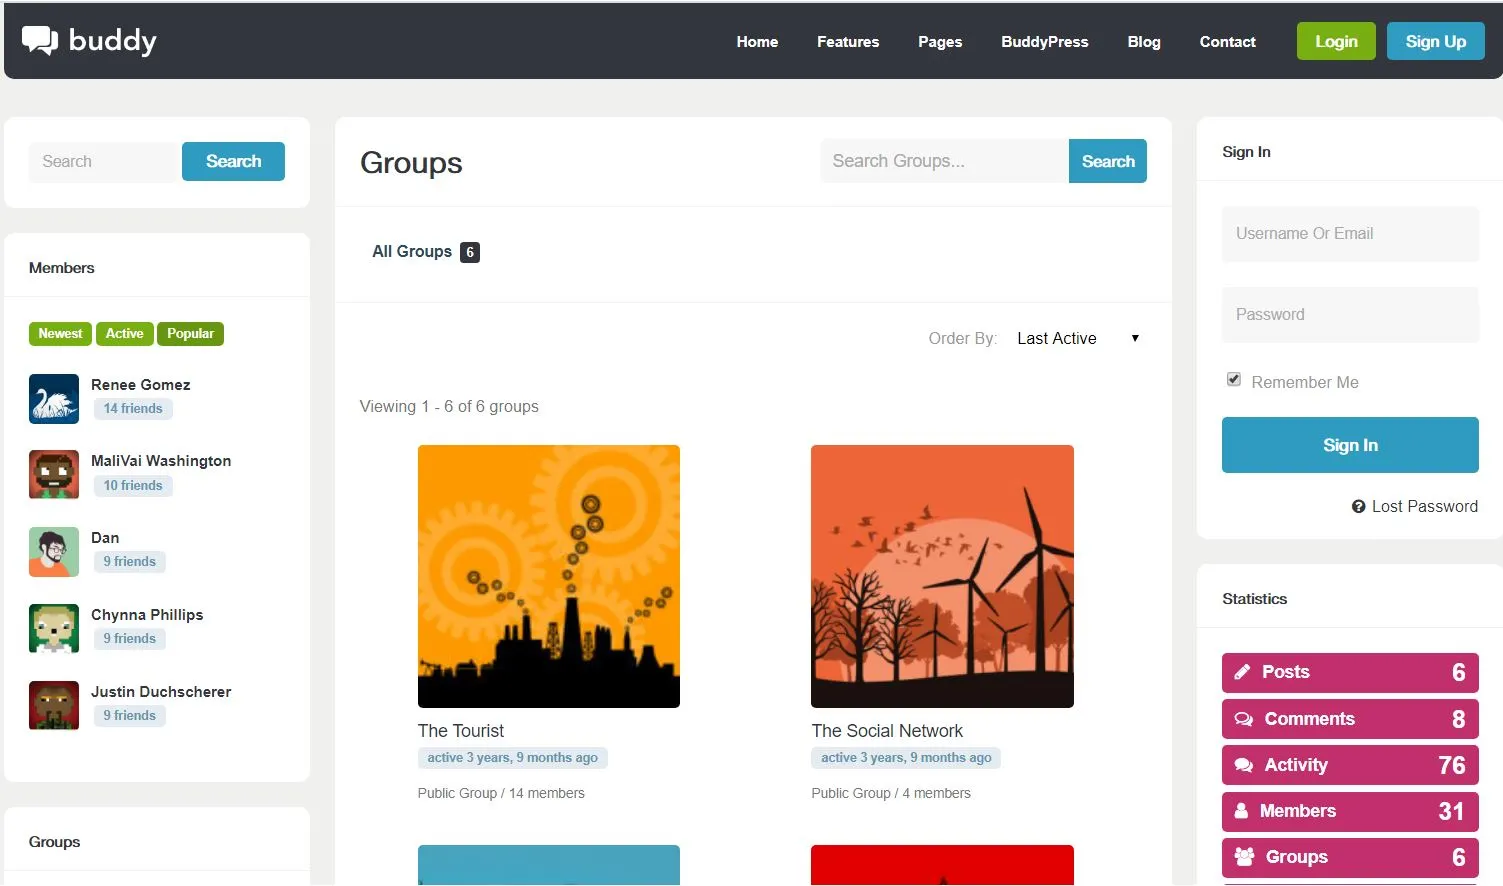This screenshot has height=886, width=1503.
Task: Select the Popular members filter
Action: point(190,333)
